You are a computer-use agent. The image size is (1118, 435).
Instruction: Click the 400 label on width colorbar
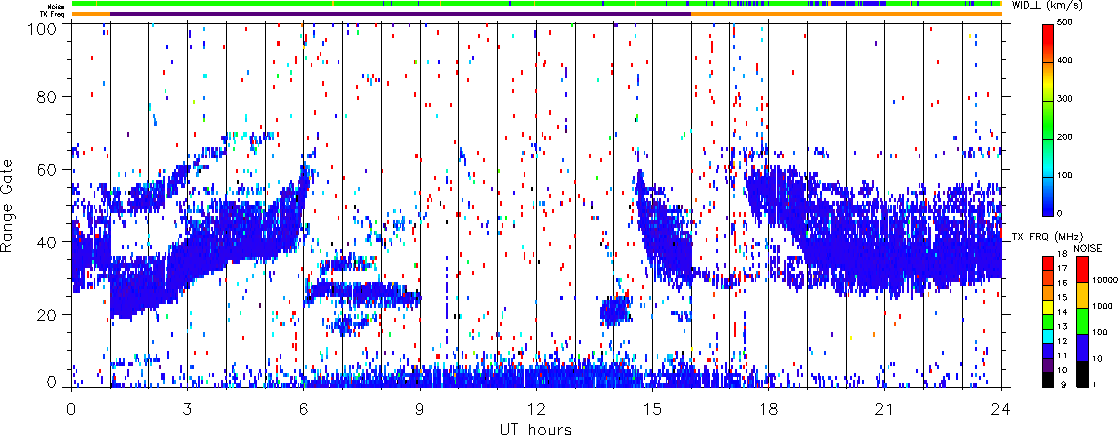point(1065,62)
